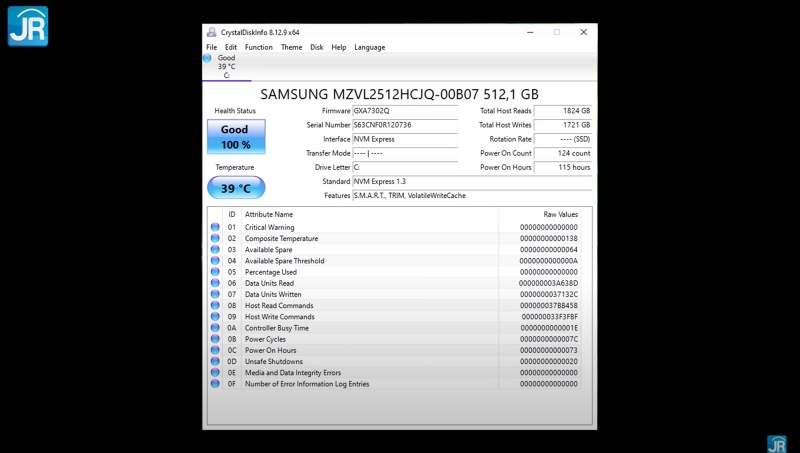The width and height of the screenshot is (800, 453).
Task: Click the status orb for Data Units Read
Action: point(215,283)
